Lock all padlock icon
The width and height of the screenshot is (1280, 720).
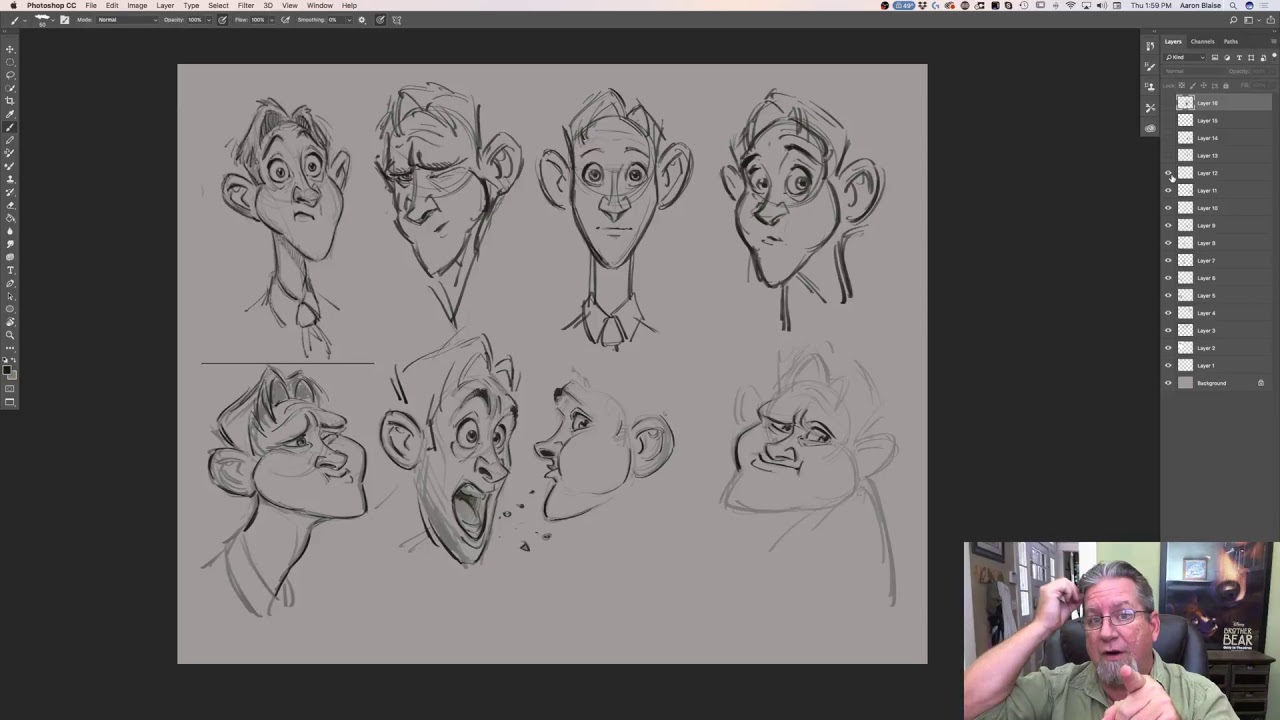click(1226, 85)
